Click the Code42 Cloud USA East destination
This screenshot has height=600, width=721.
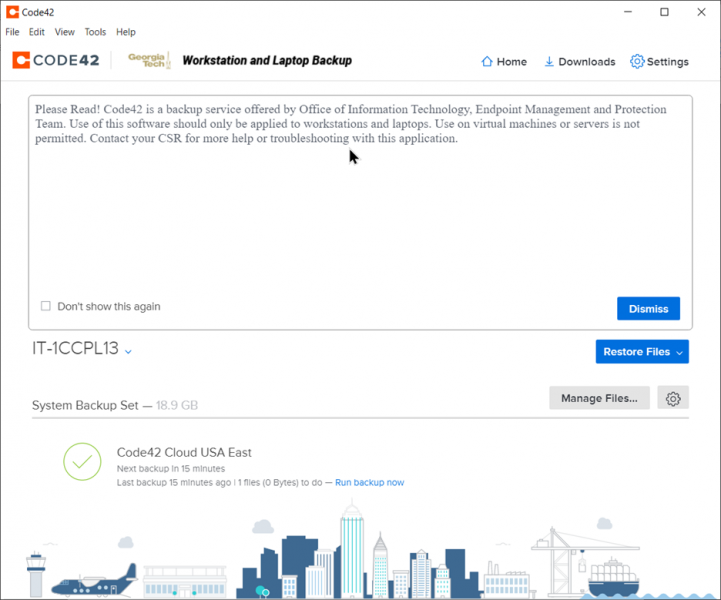pos(184,452)
